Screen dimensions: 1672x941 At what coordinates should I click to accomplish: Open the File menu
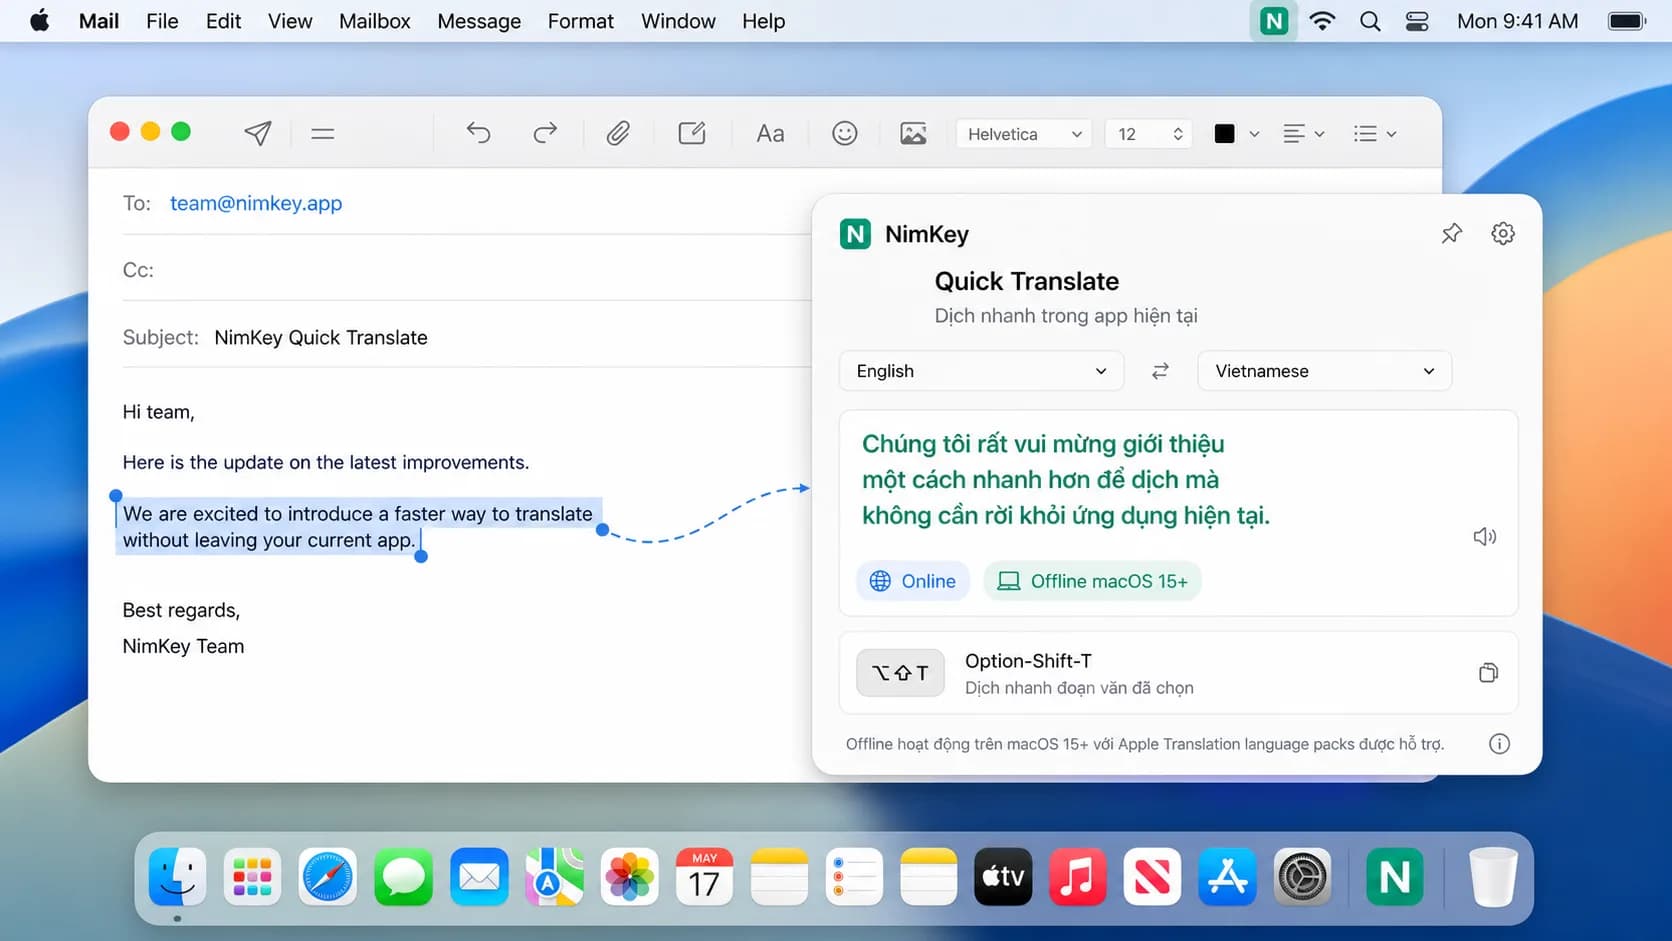162,21
